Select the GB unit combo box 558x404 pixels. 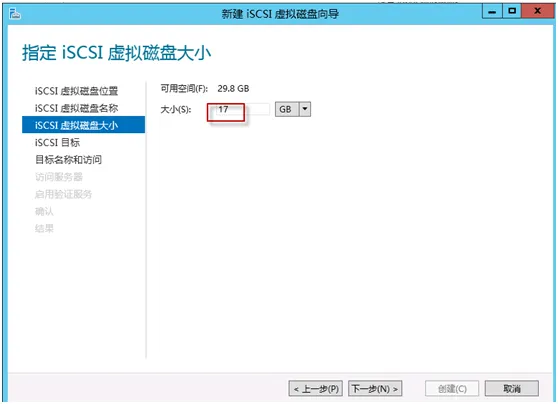click(293, 109)
